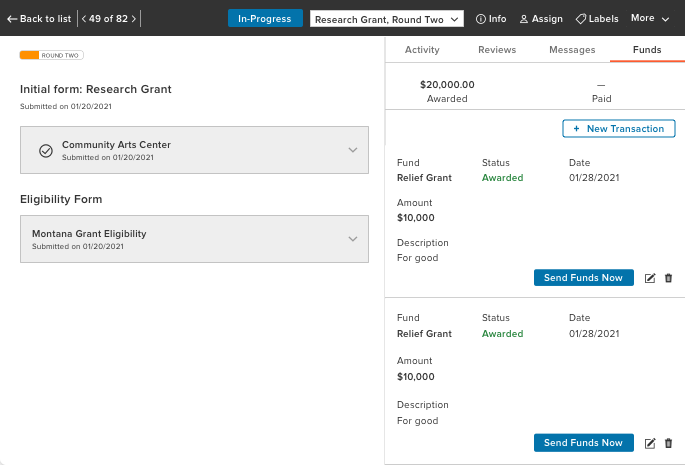Open the Reviews tab
685x465 pixels.
click(x=497, y=49)
